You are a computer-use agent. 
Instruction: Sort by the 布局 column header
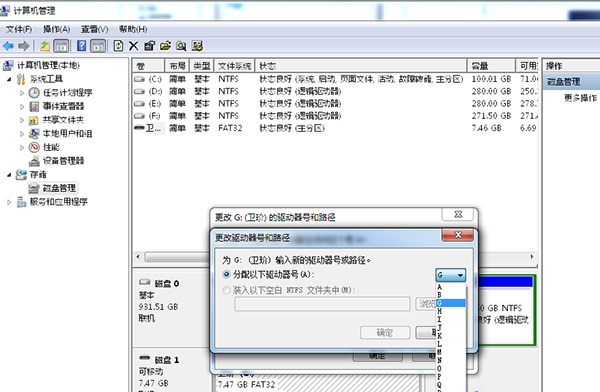point(177,66)
